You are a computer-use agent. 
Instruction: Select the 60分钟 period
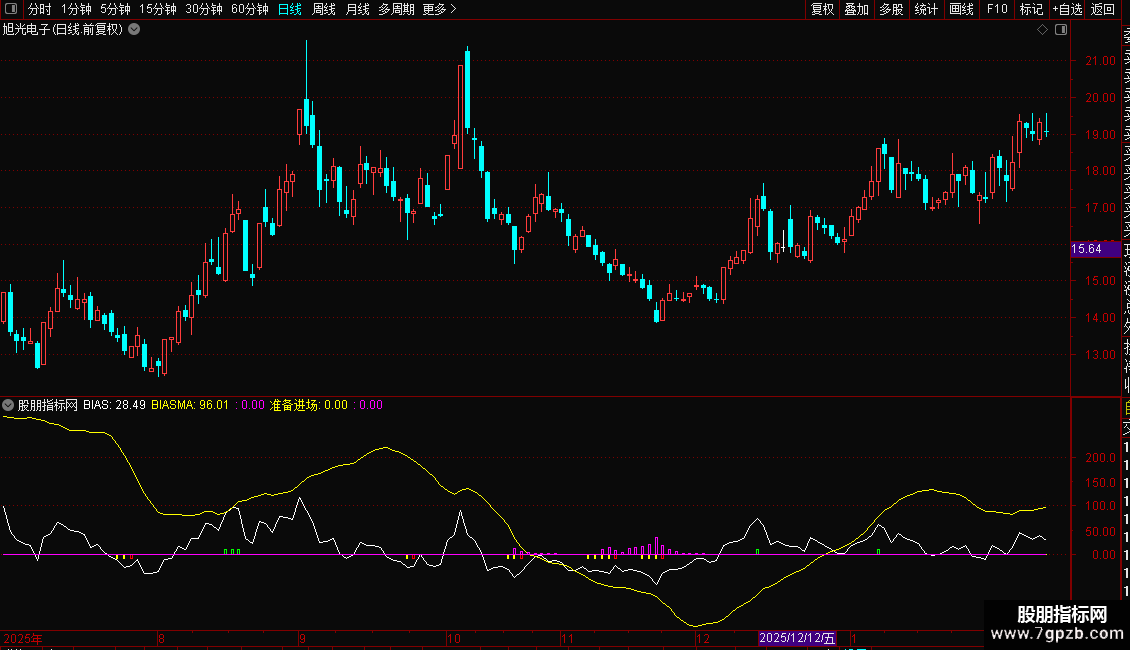coord(250,9)
